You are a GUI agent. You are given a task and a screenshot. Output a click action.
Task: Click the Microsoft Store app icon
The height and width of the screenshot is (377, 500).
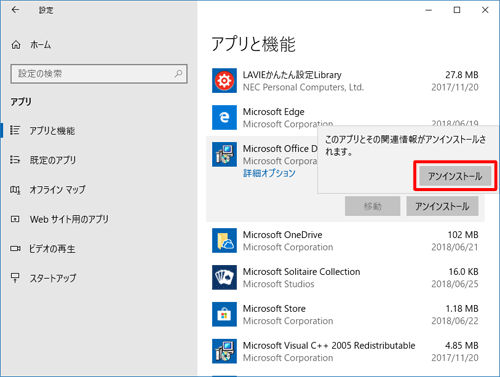[224, 314]
